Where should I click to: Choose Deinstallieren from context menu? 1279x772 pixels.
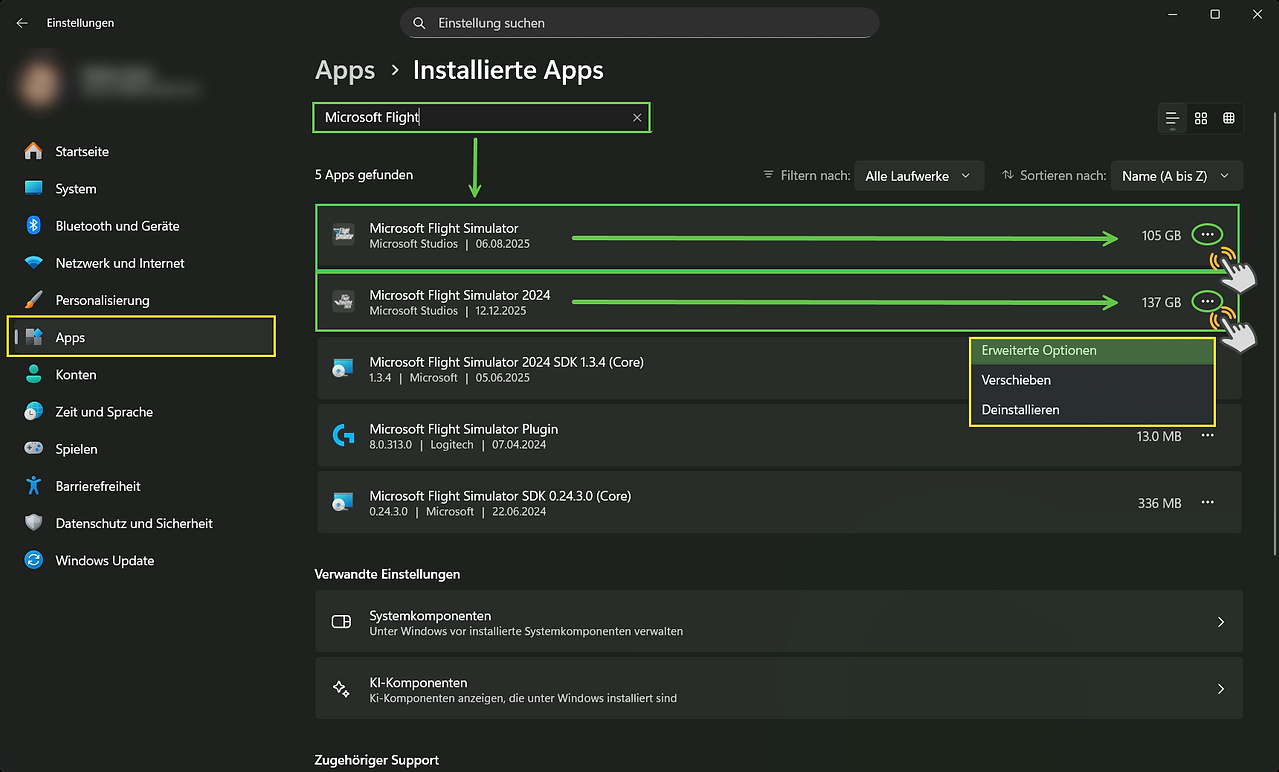click(x=1092, y=410)
